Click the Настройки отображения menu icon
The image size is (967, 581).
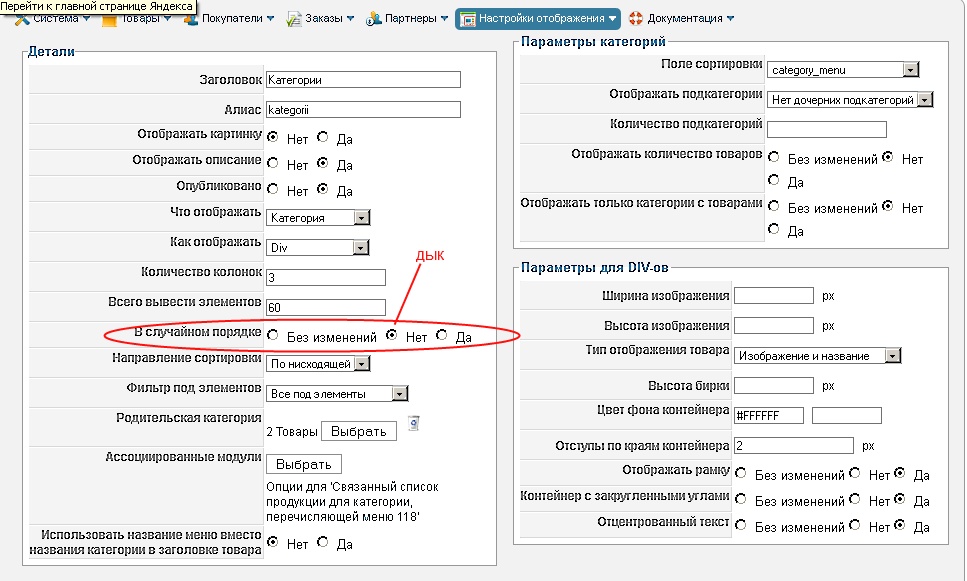pyautogui.click(x=467, y=19)
